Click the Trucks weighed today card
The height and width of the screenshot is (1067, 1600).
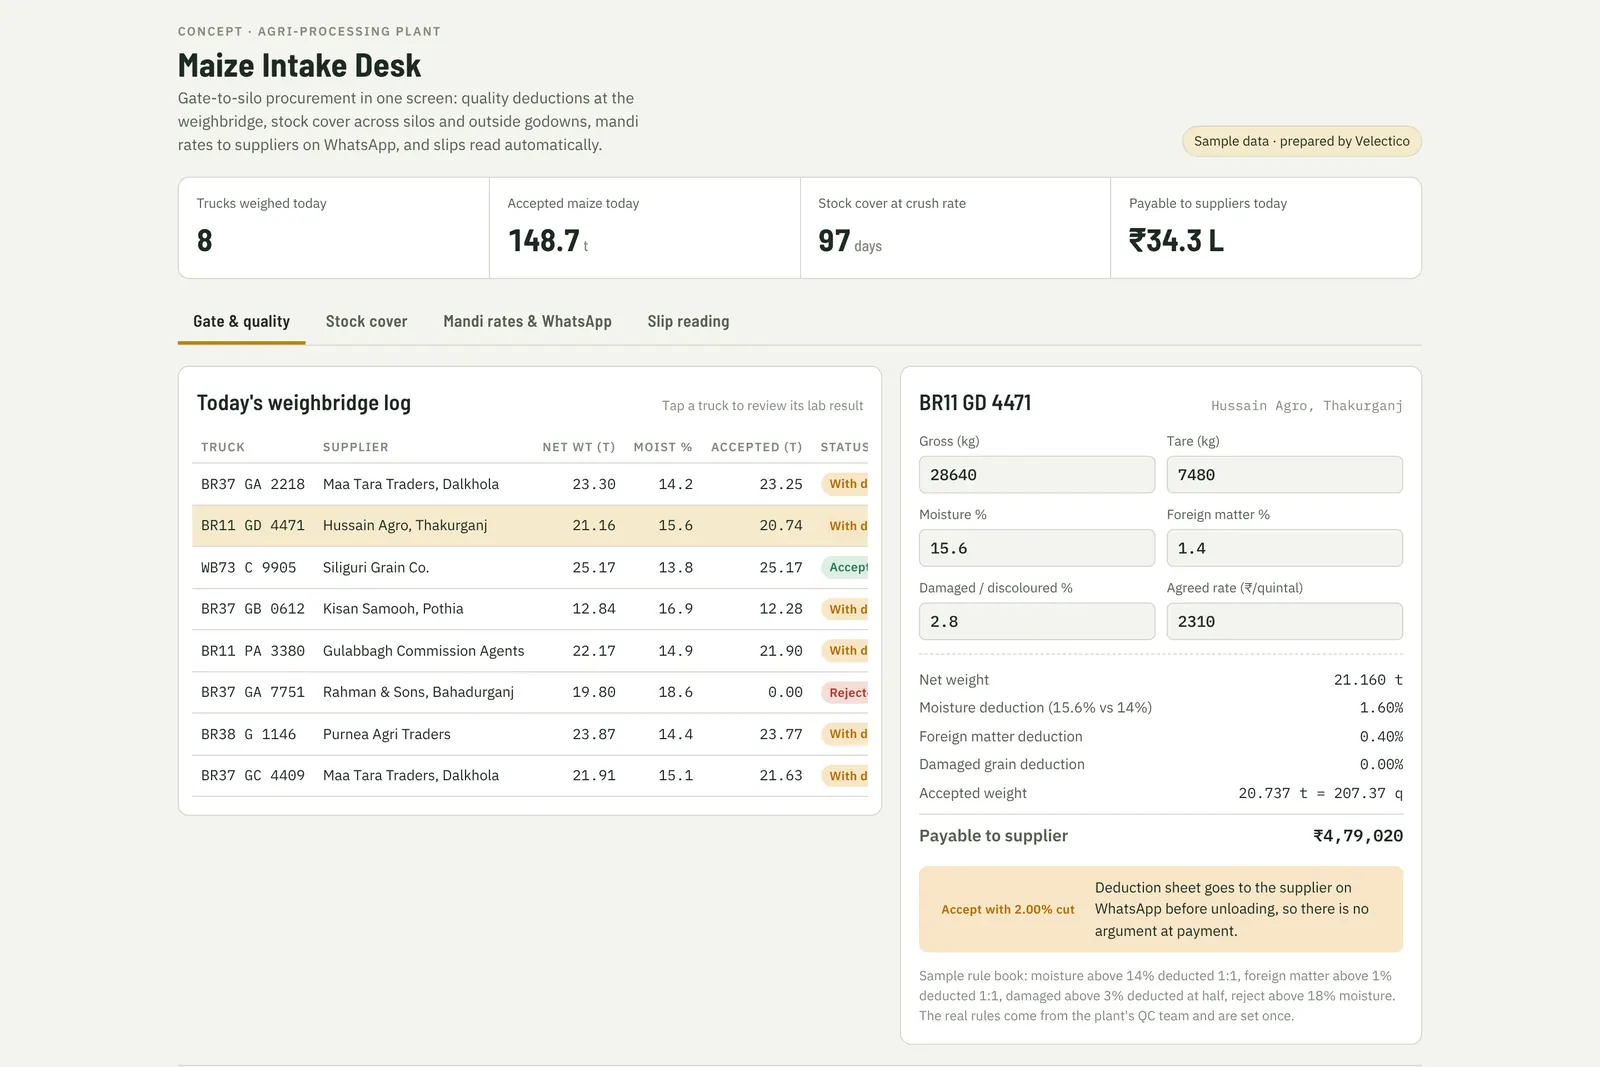tap(334, 228)
